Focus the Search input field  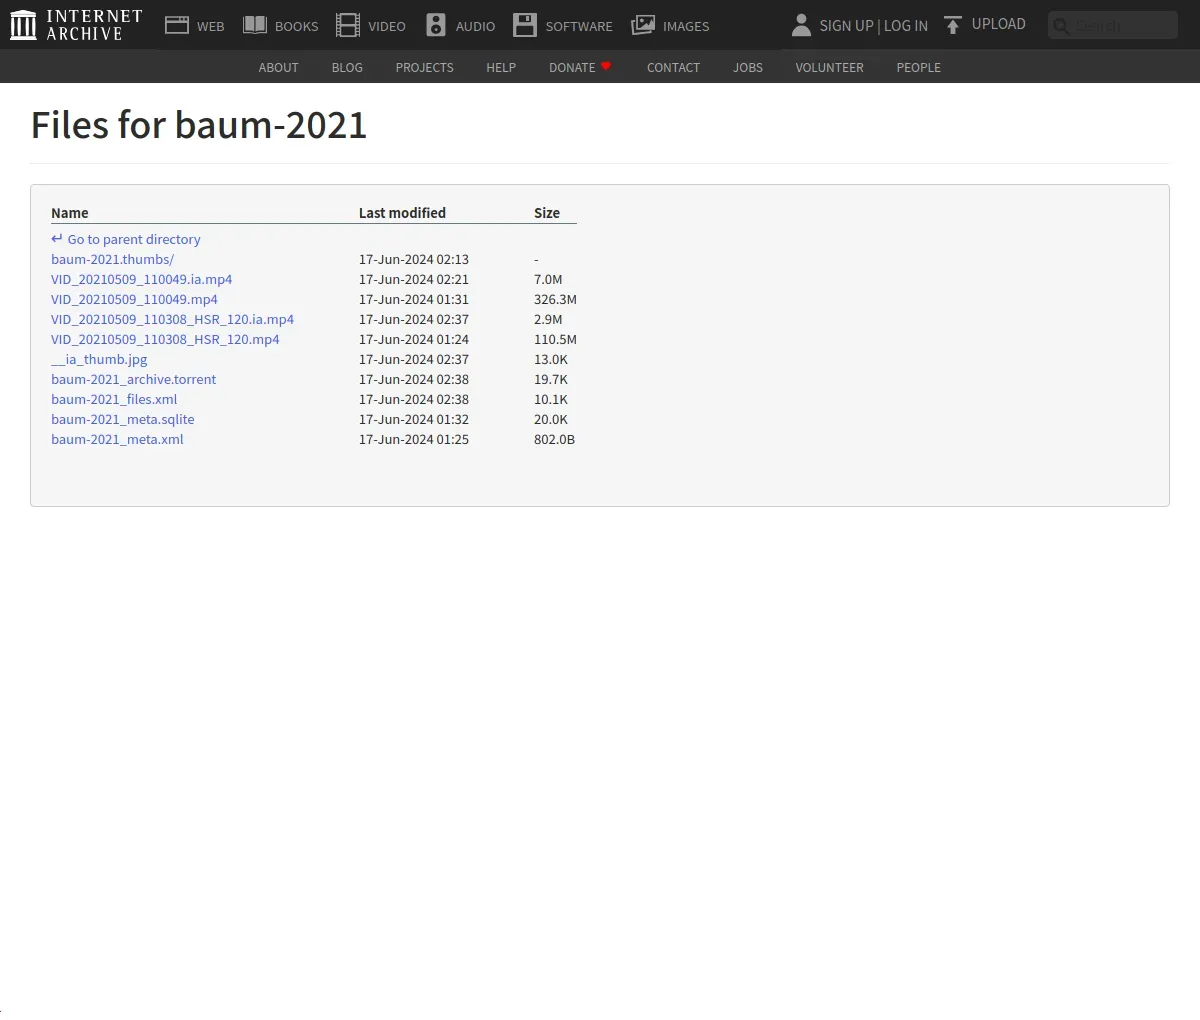1113,25
